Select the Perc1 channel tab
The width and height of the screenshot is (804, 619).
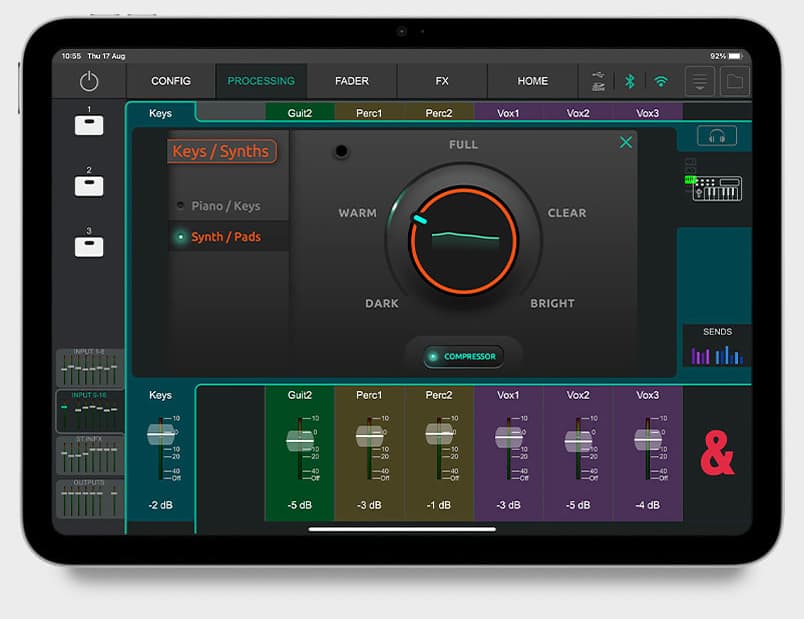pyautogui.click(x=369, y=113)
